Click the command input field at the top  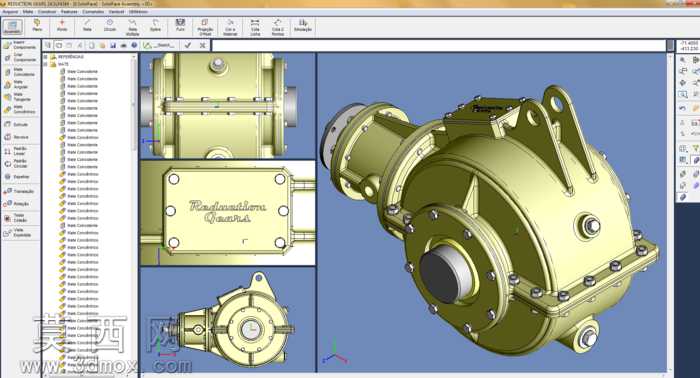click(439, 45)
